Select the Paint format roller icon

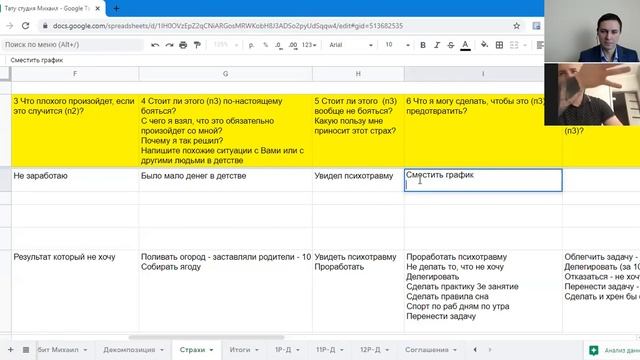197,45
